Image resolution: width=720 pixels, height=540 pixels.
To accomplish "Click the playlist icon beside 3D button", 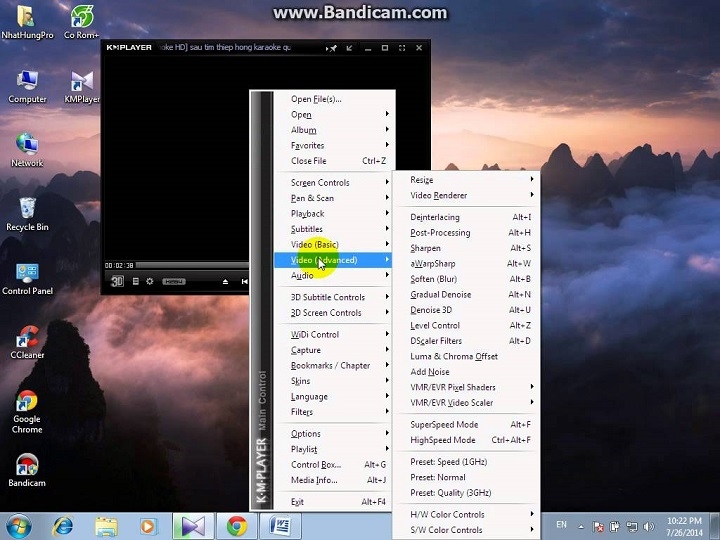I will pyautogui.click(x=135, y=281).
